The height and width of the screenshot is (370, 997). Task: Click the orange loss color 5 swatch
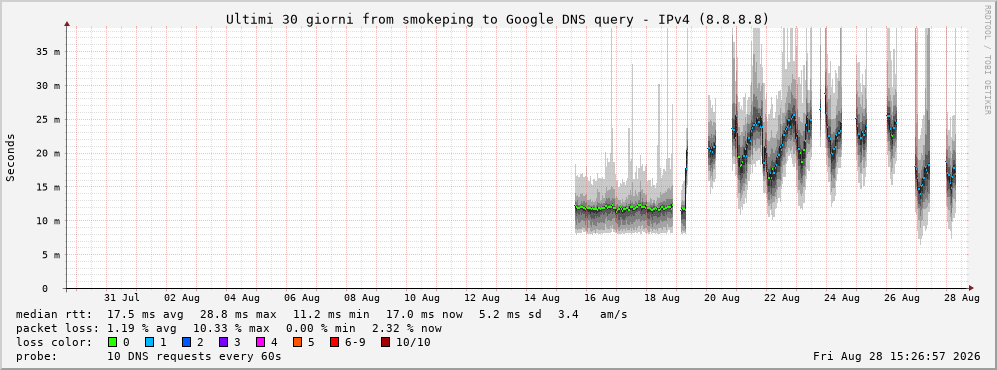pyautogui.click(x=298, y=342)
